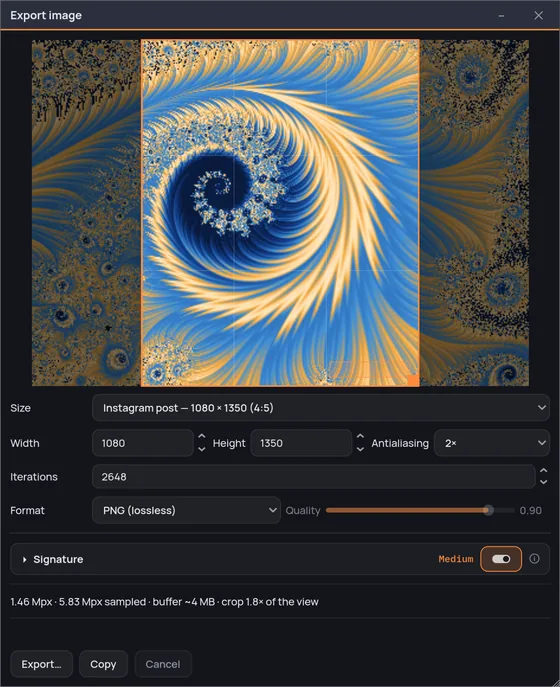Click the Export… button
The image size is (560, 687).
[x=41, y=664]
